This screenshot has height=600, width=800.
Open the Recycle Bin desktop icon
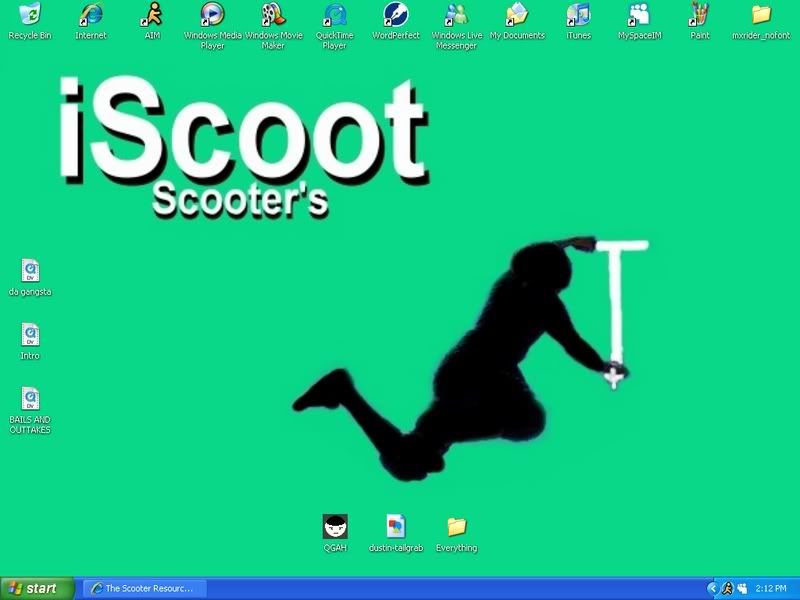tap(30, 15)
